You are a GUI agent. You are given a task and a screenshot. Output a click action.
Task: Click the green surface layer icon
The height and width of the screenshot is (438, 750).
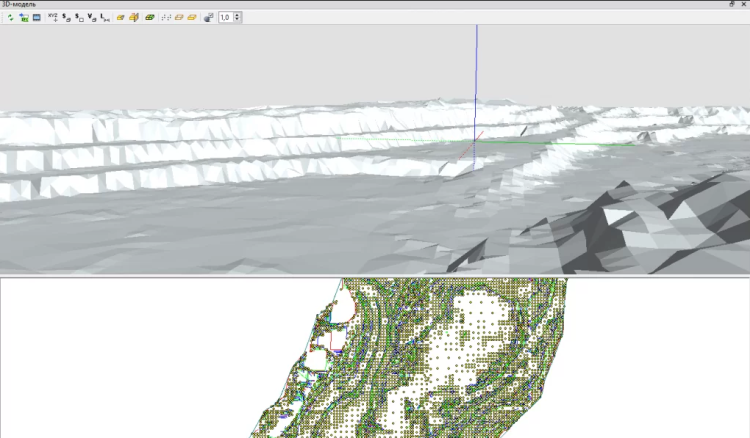click(x=149, y=17)
